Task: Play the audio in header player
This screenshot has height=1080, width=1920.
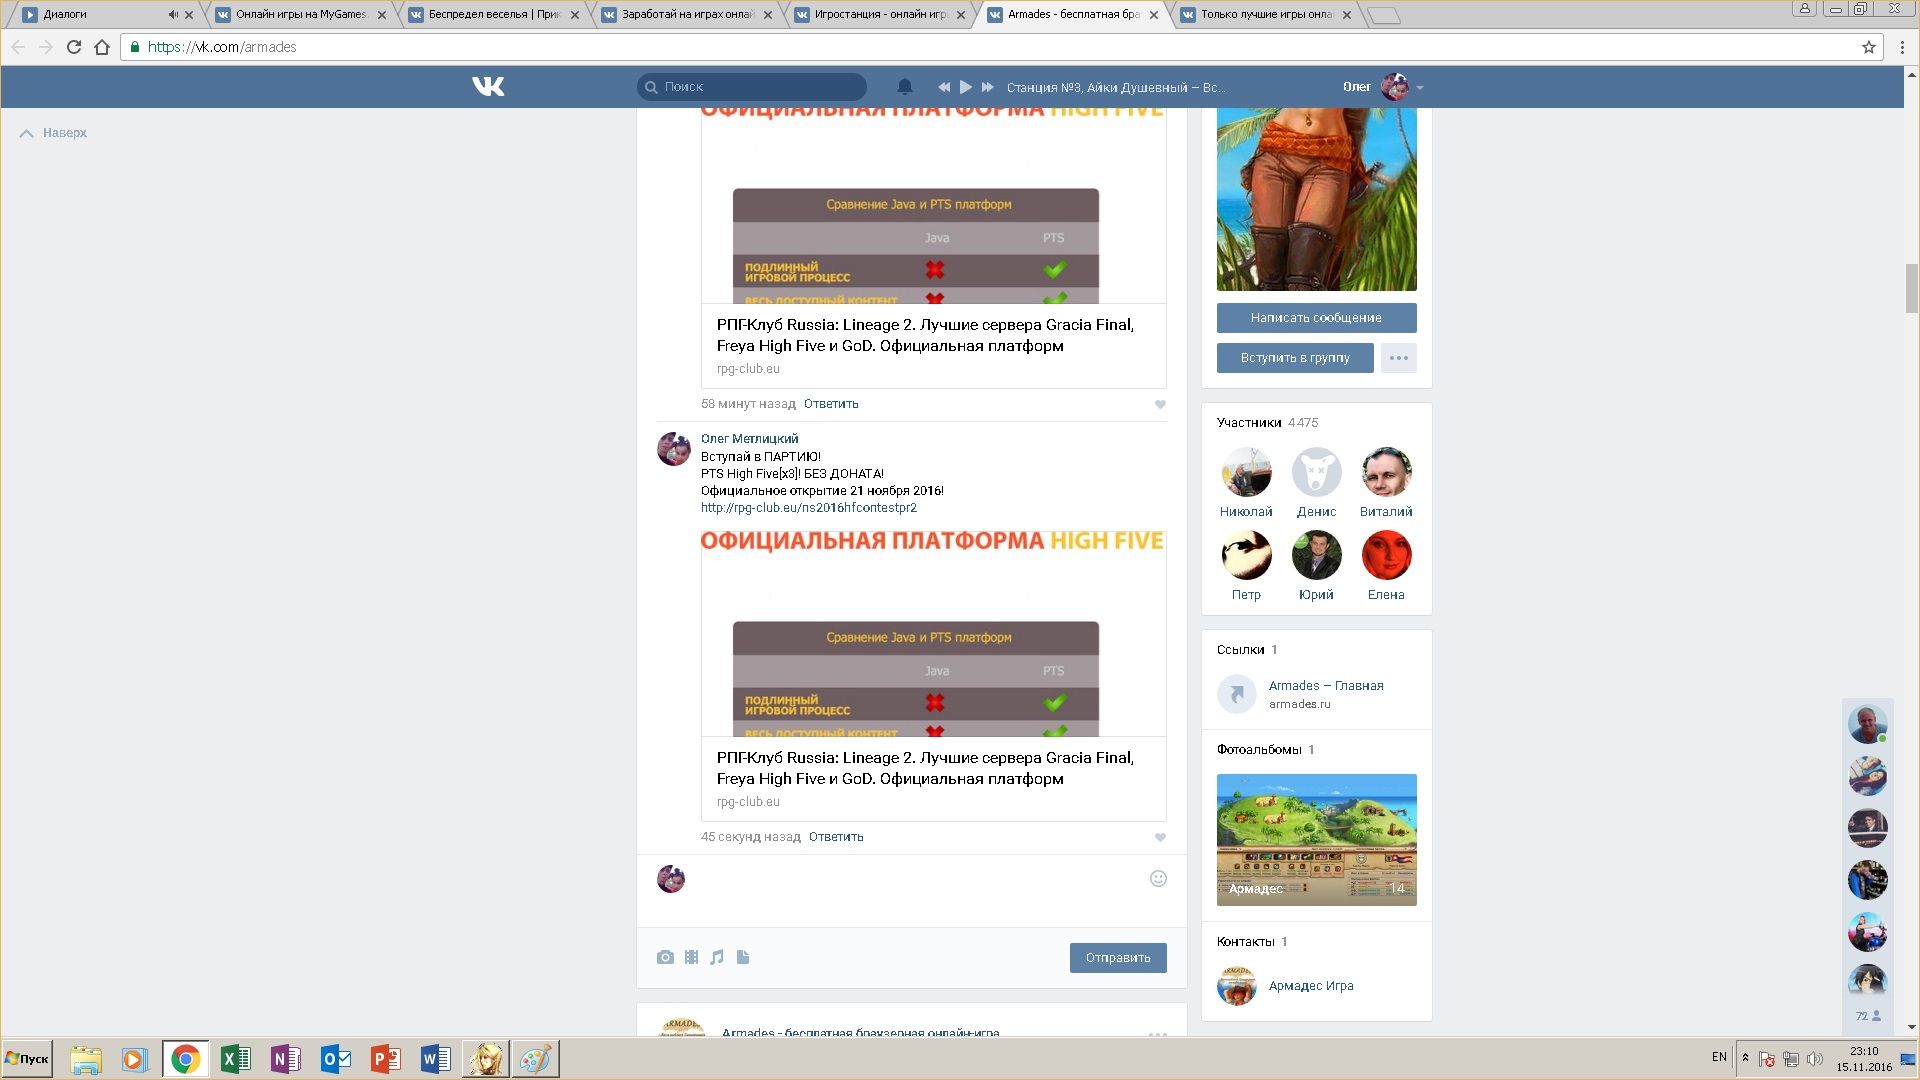Action: click(x=965, y=87)
